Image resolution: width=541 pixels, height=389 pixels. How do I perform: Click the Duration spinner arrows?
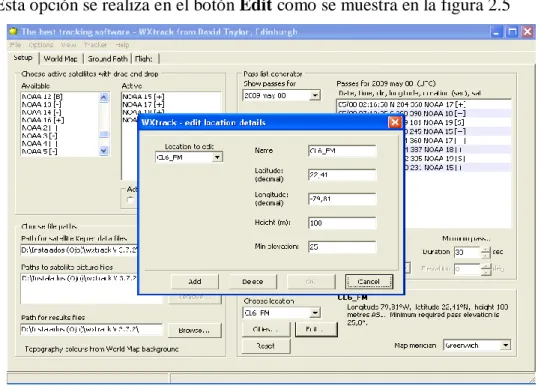pyautogui.click(x=485, y=252)
